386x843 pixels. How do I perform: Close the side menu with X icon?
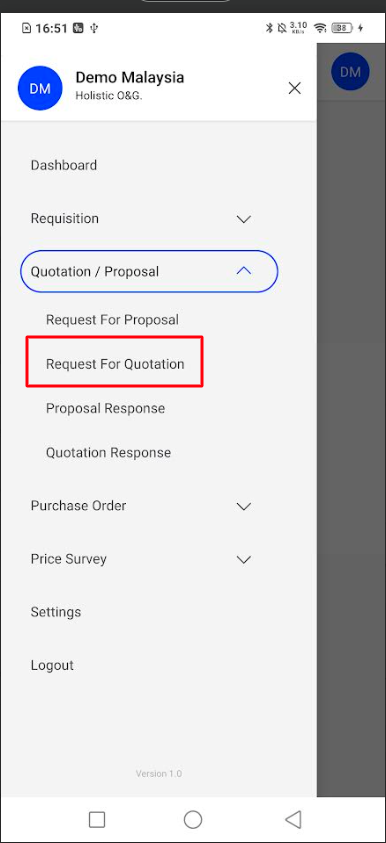[294, 88]
